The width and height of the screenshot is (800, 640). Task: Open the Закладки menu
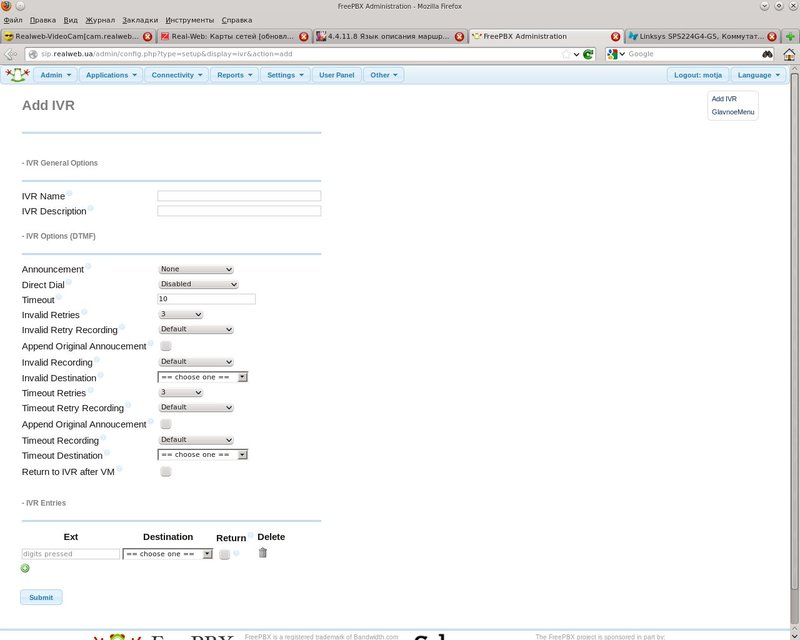[140, 20]
